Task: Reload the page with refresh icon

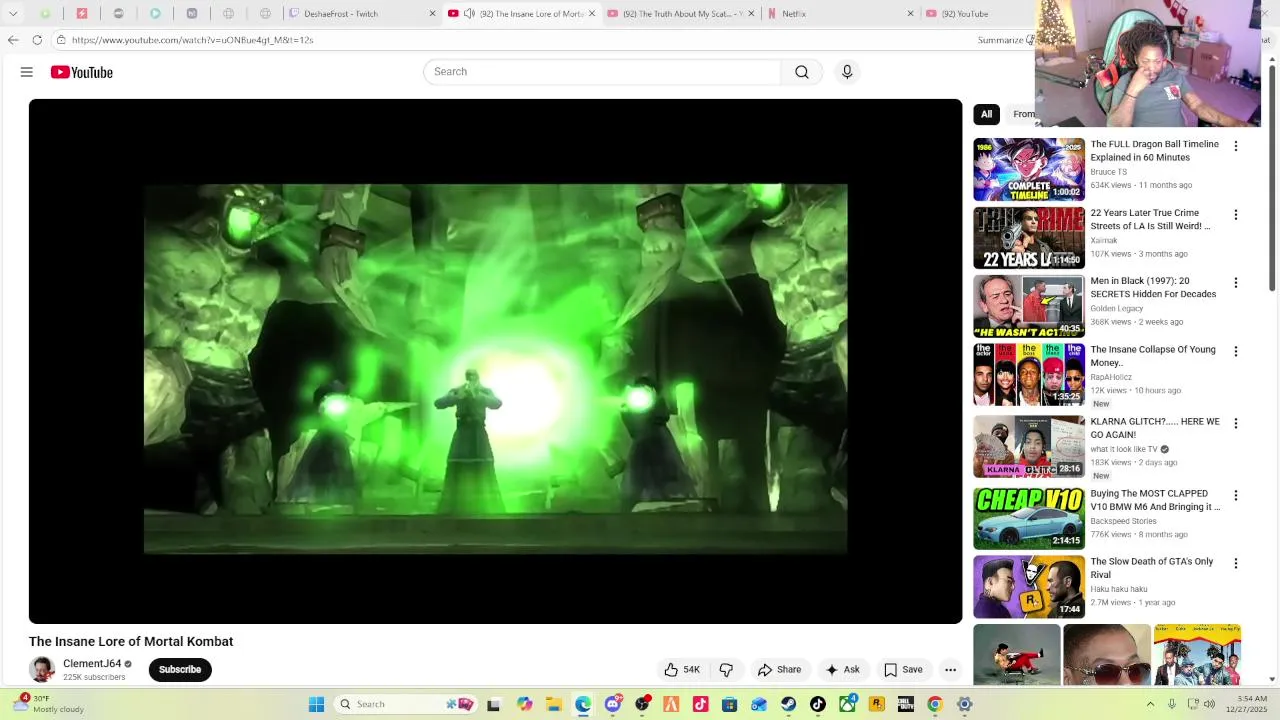Action: point(37,40)
